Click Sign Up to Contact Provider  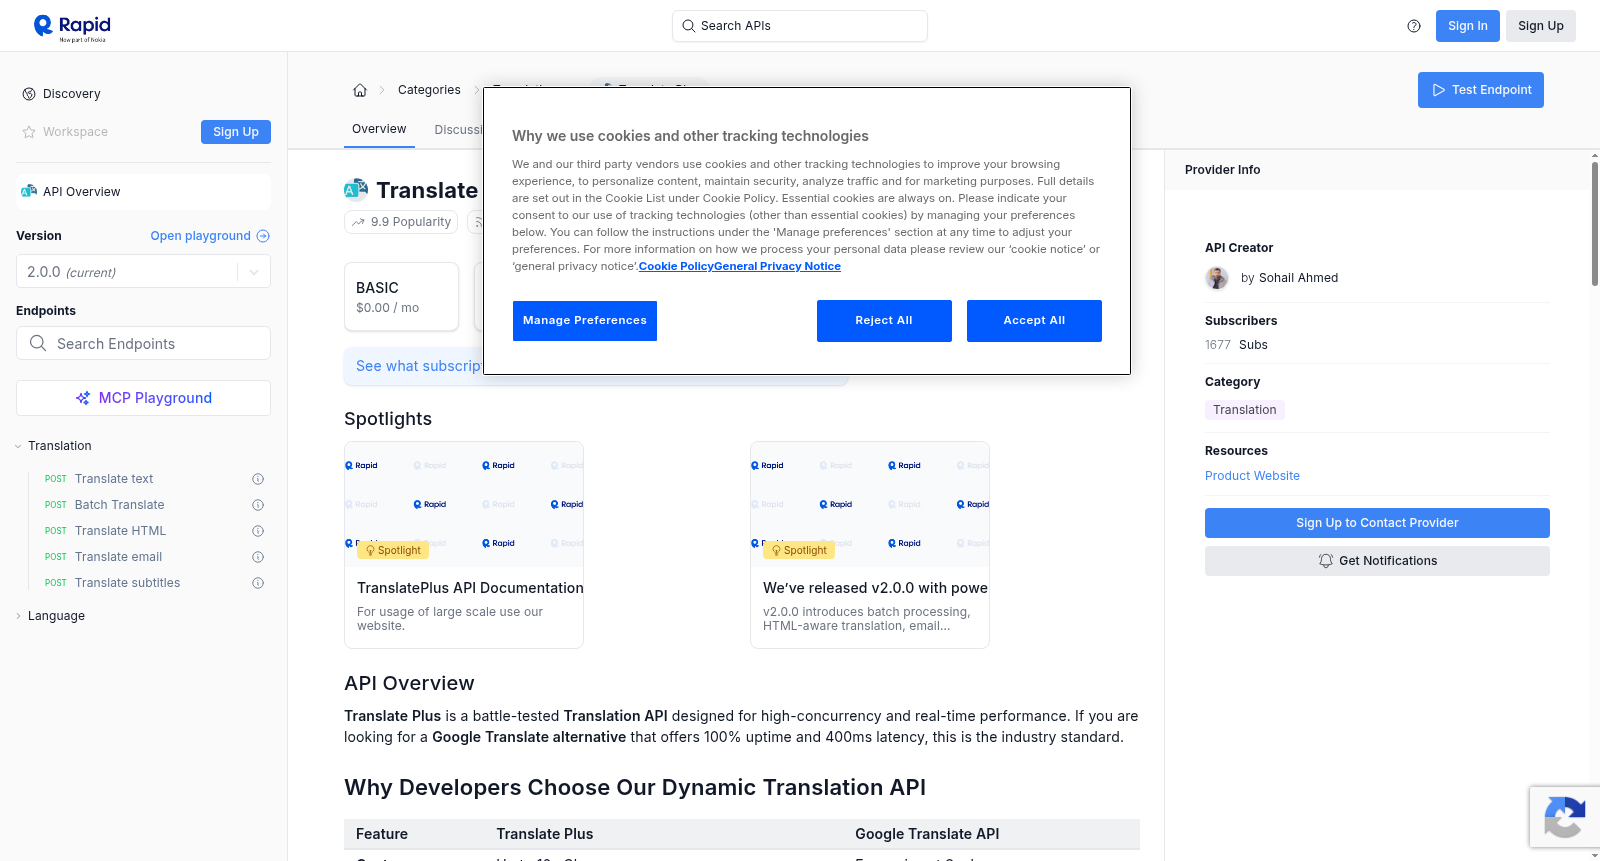tap(1377, 523)
